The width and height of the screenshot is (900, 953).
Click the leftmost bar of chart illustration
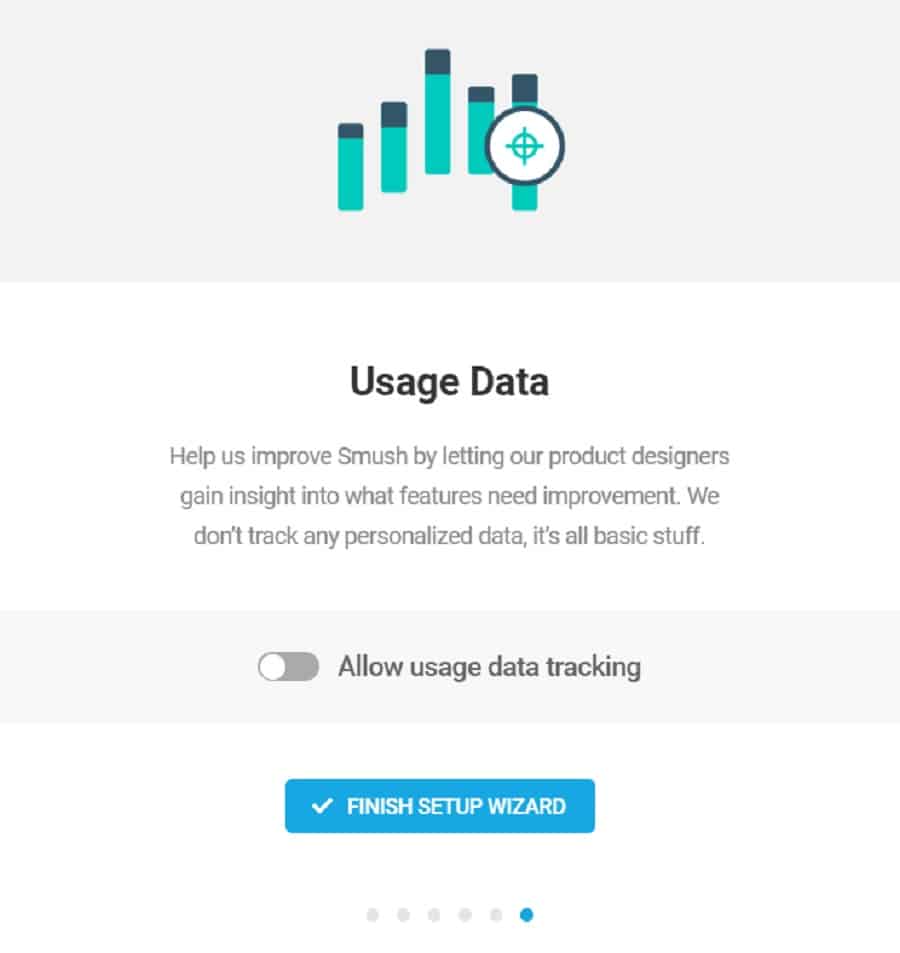(350, 170)
